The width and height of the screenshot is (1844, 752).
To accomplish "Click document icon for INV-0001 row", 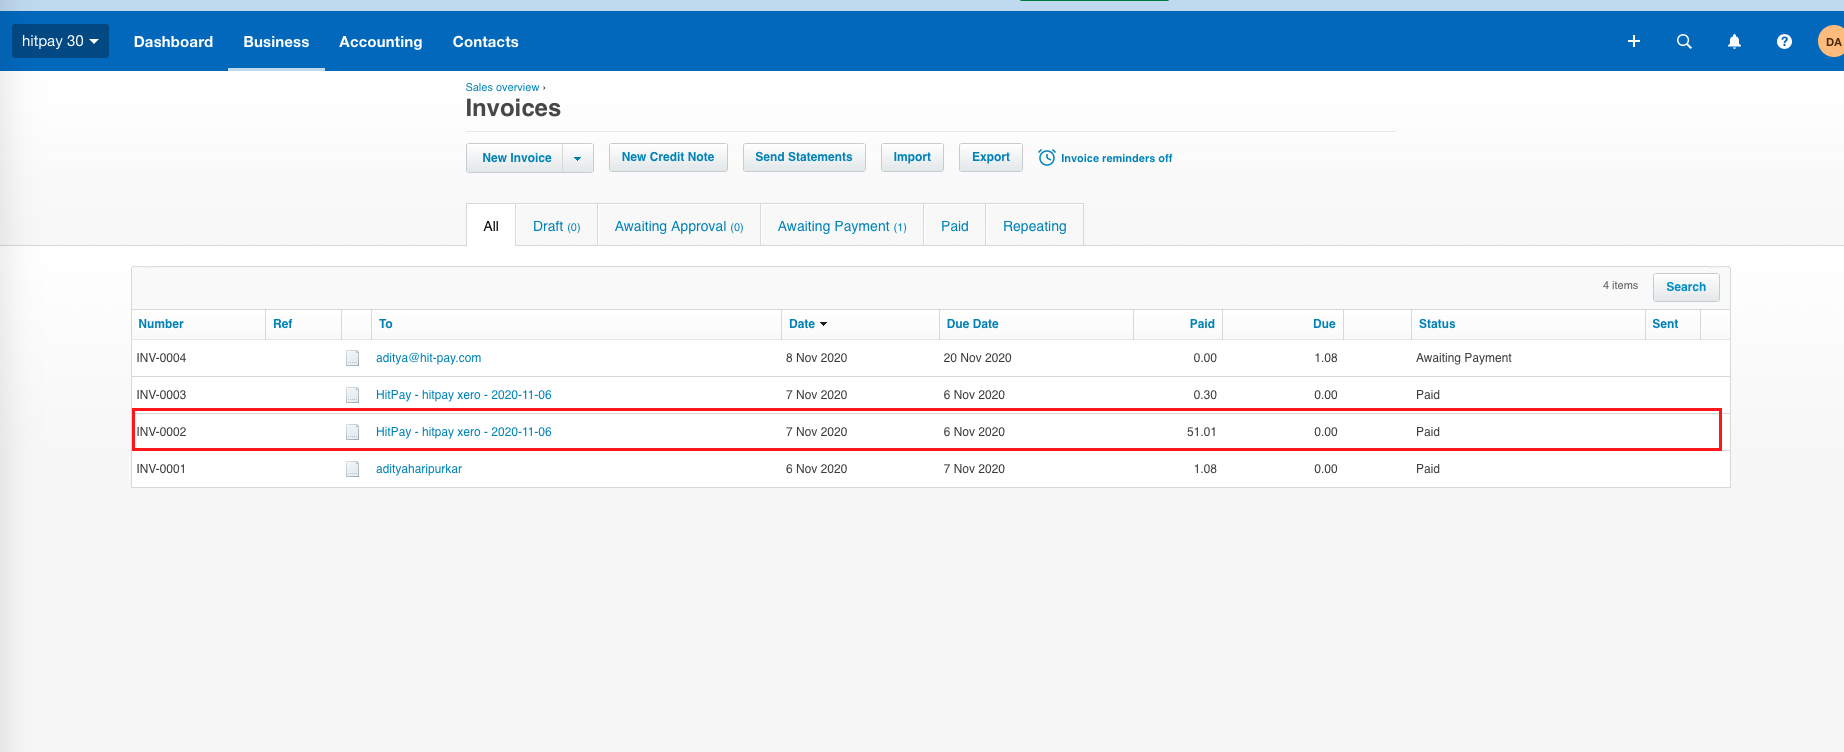I will pyautogui.click(x=352, y=469).
